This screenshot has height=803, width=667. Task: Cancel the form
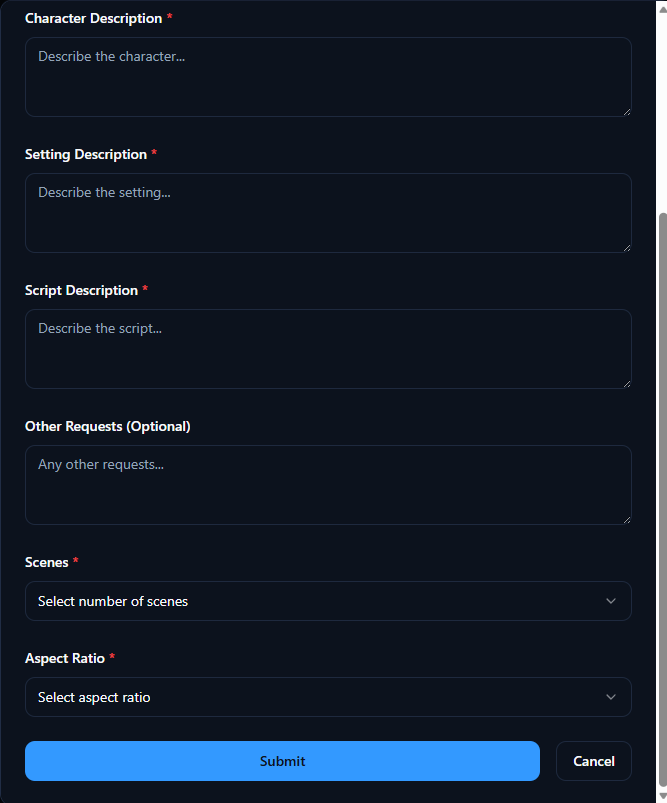coord(593,761)
